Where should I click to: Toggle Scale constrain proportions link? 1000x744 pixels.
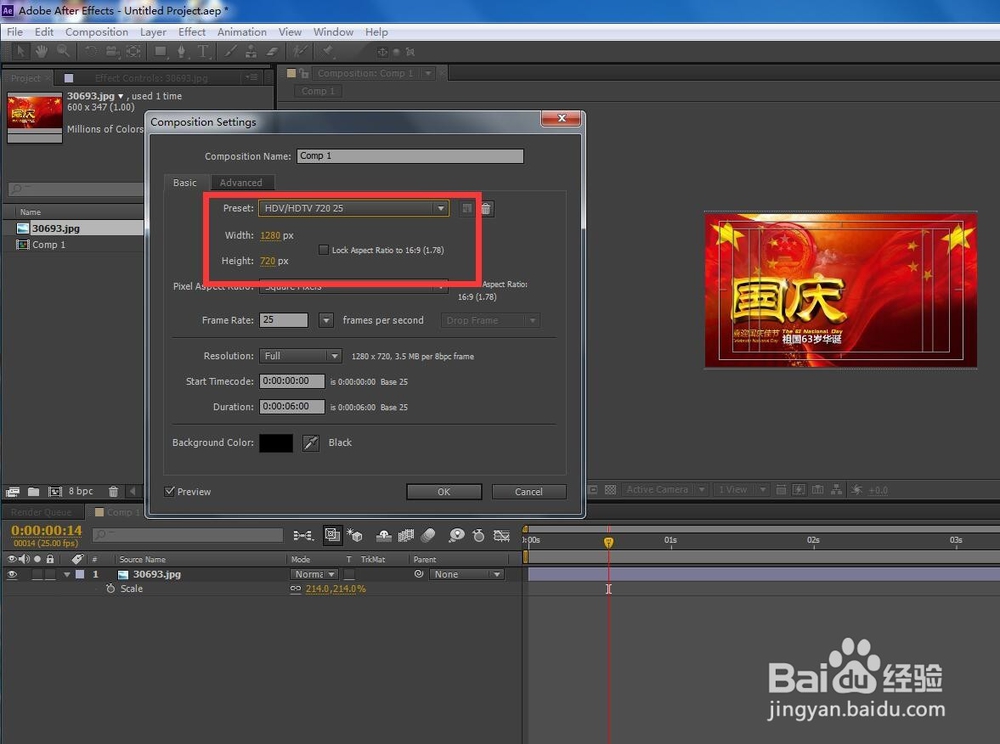coord(295,589)
